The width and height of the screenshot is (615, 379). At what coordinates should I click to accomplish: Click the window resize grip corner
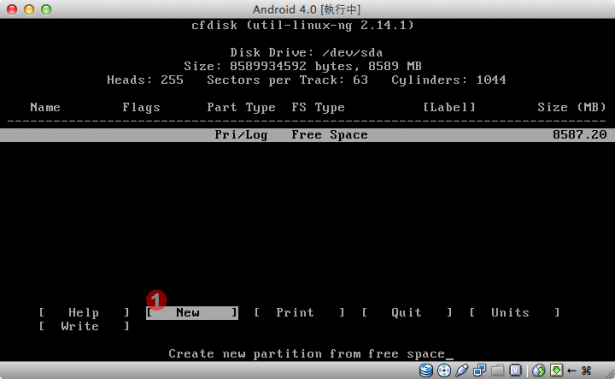[610, 374]
